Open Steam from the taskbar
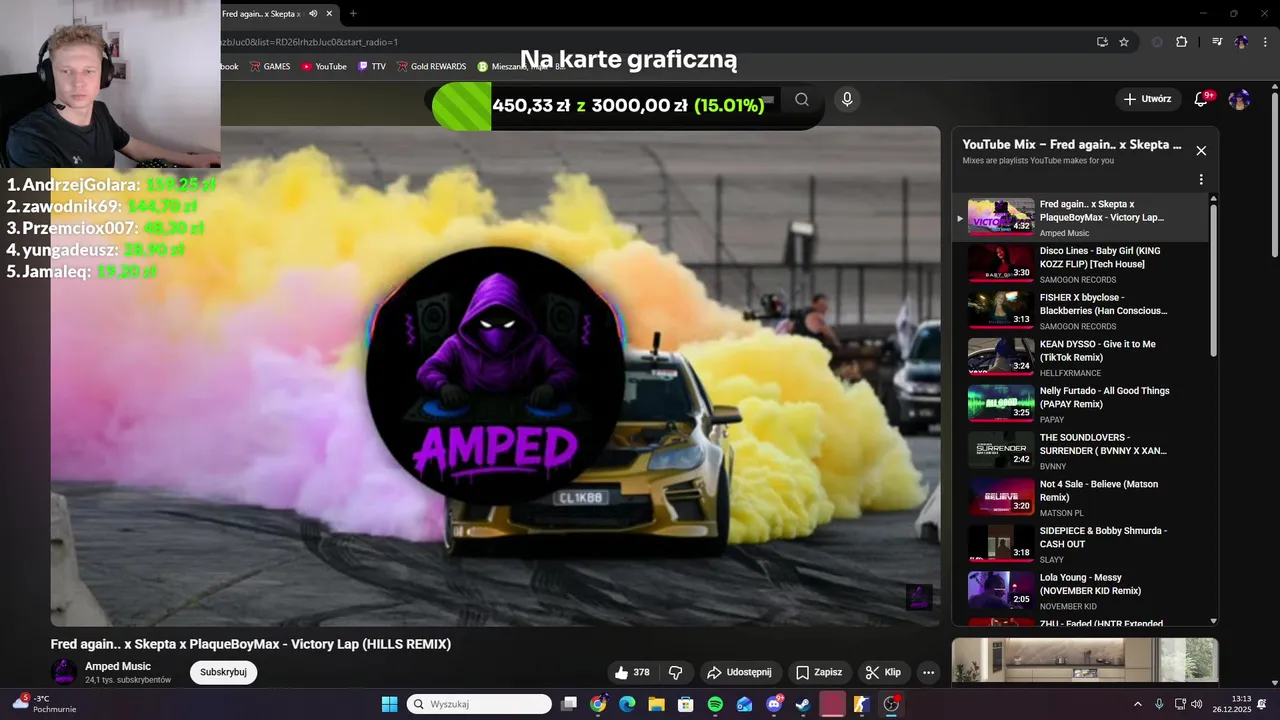This screenshot has width=1280, height=720. pyautogui.click(x=802, y=704)
